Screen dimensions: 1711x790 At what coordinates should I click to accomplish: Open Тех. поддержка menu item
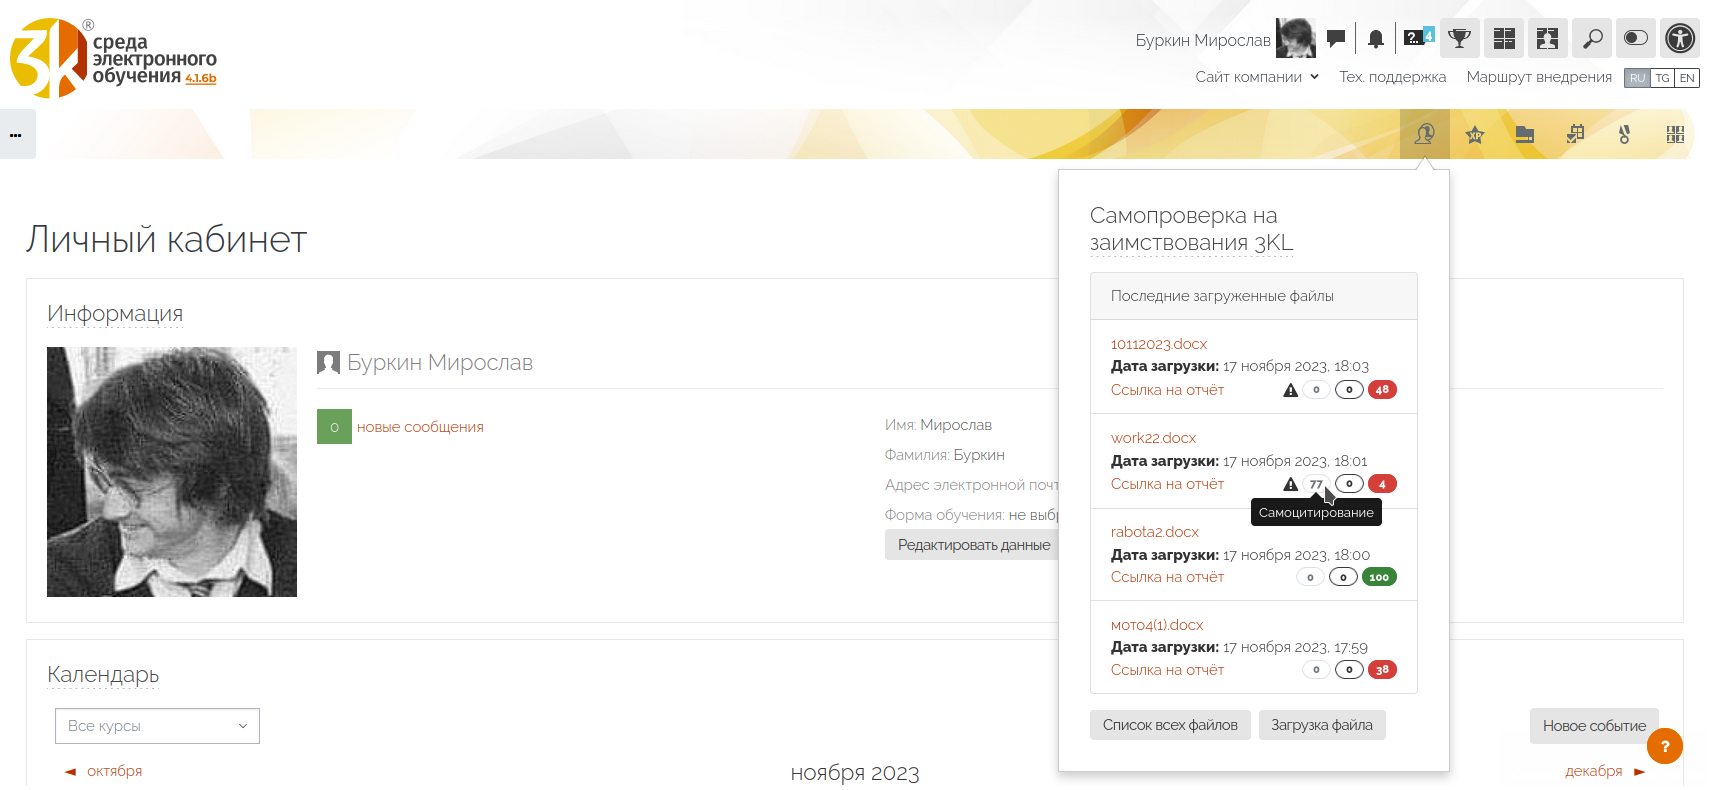click(x=1392, y=77)
